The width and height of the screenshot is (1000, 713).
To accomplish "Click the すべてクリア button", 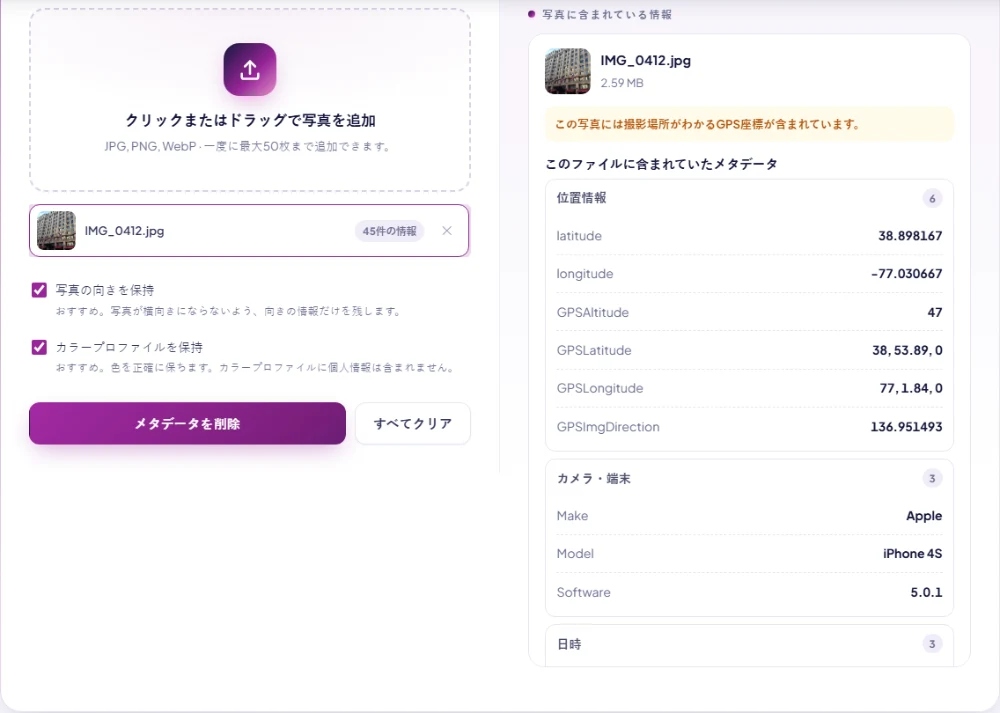I will coord(413,423).
